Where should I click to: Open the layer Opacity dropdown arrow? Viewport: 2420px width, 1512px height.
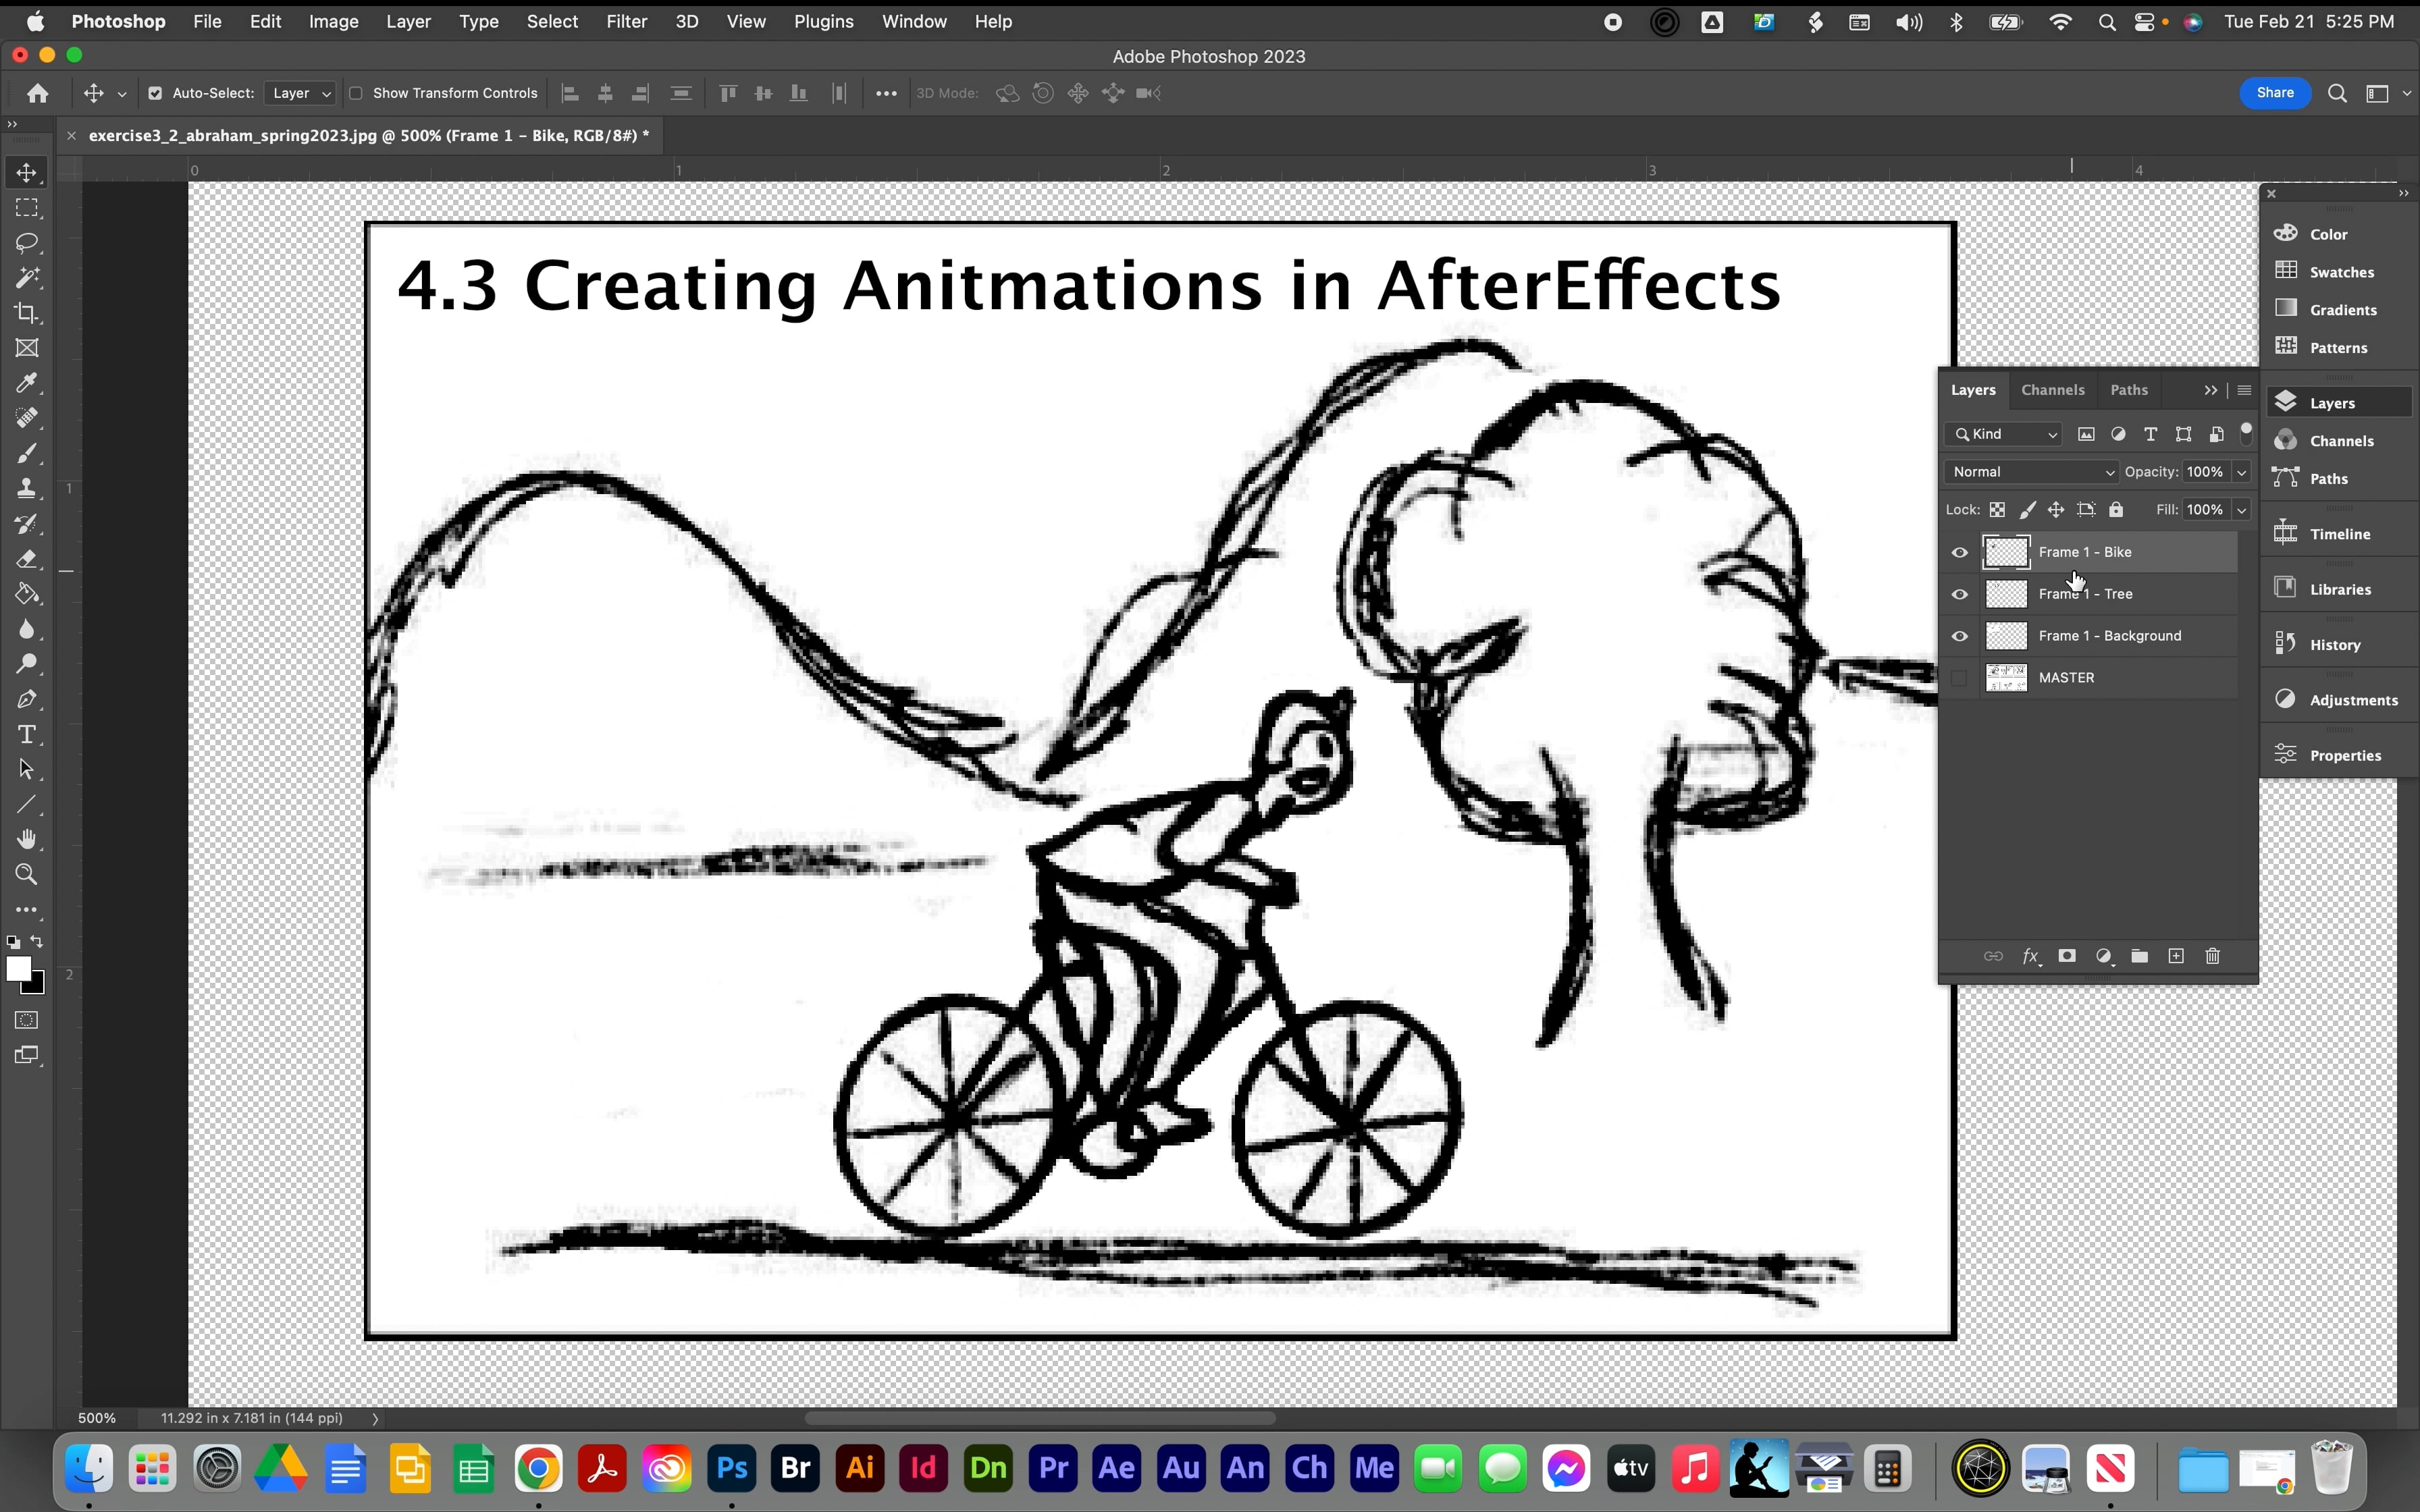click(x=2241, y=472)
